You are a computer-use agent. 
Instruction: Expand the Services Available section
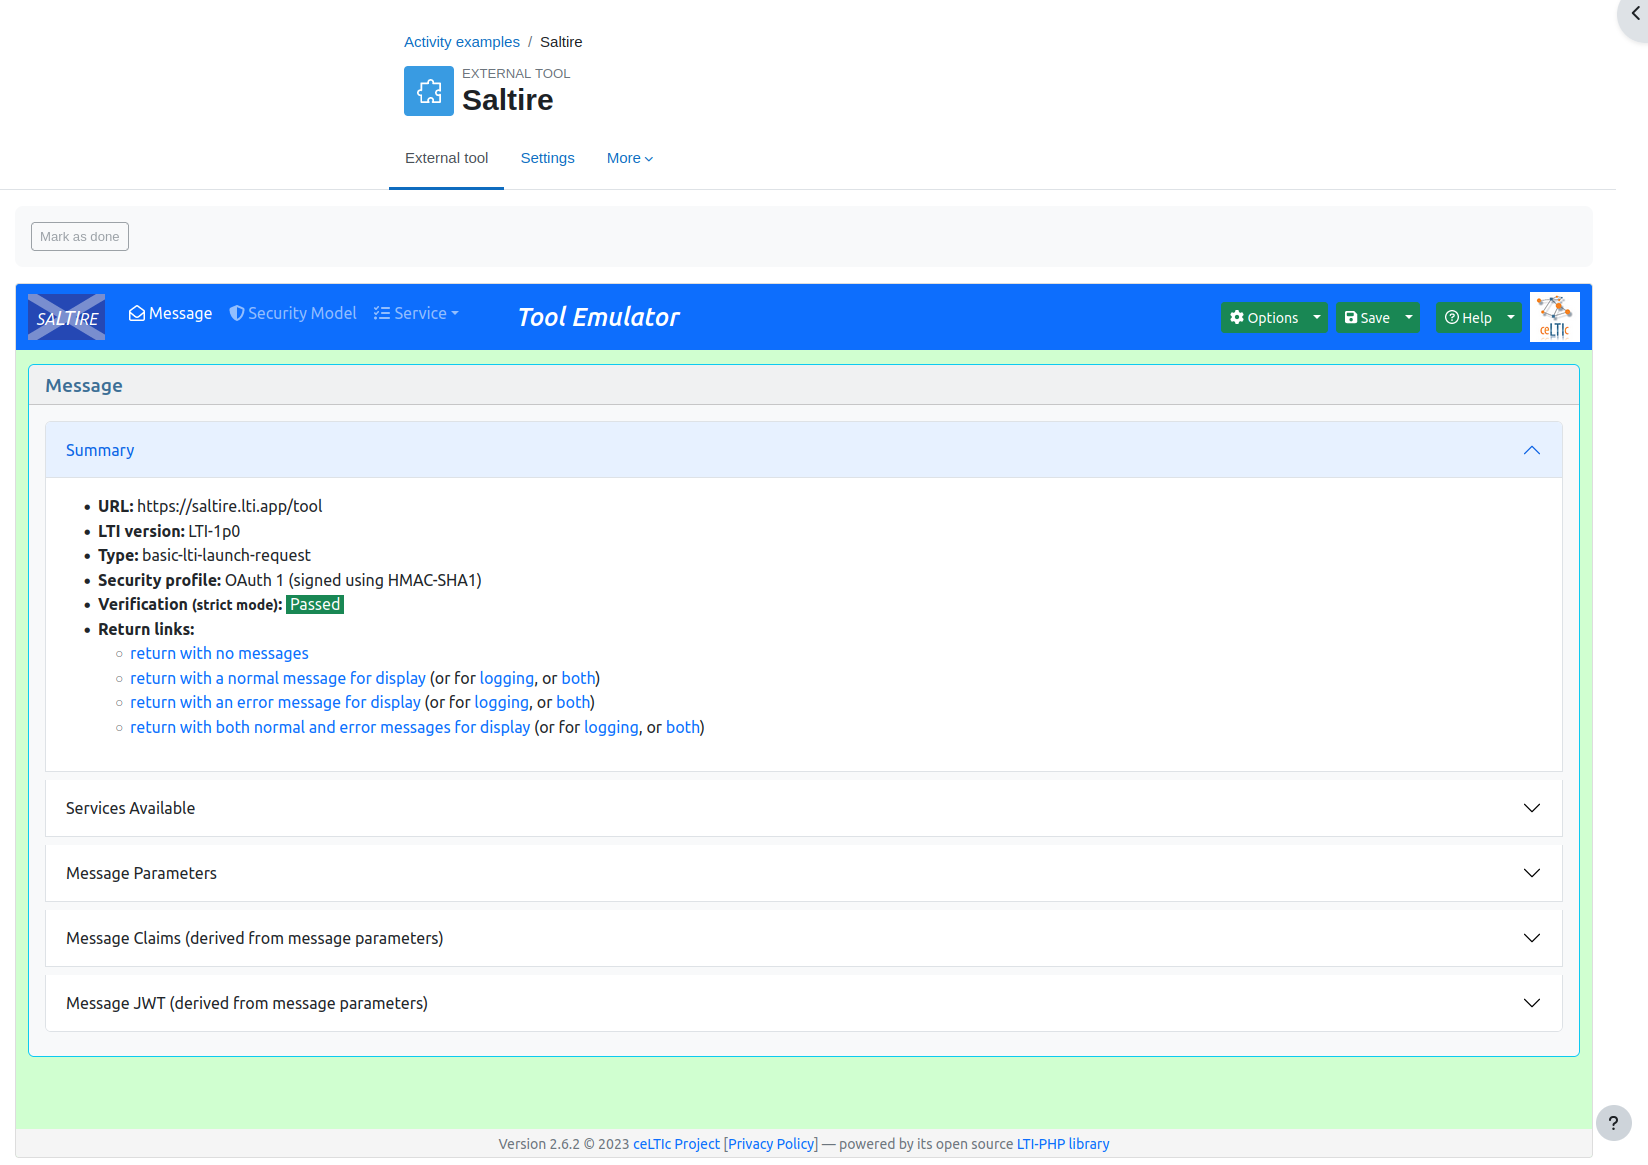(x=804, y=808)
